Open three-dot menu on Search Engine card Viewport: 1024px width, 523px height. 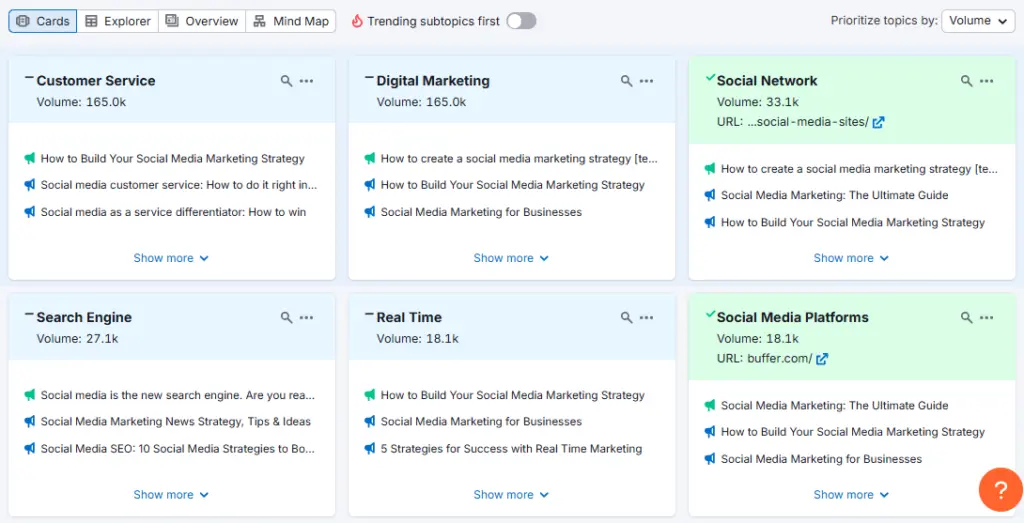coord(307,318)
